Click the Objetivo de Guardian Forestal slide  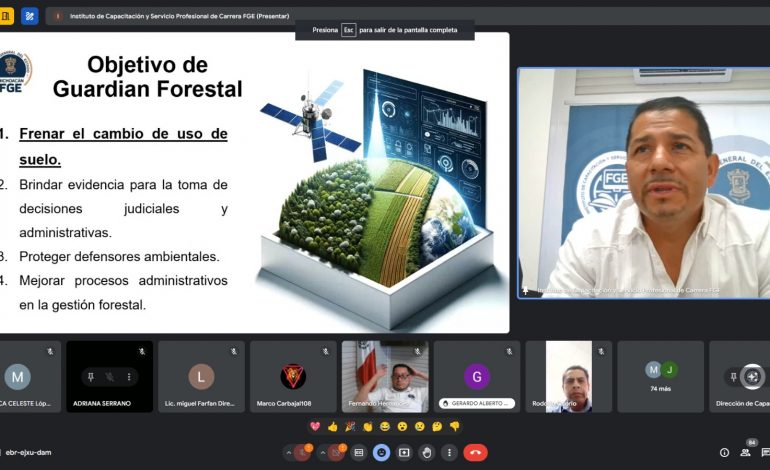254,183
